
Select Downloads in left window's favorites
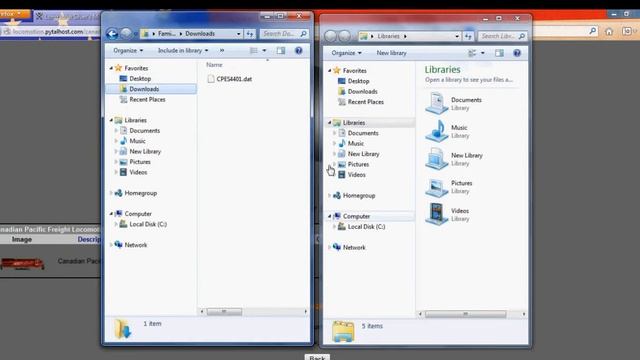pyautogui.click(x=144, y=89)
